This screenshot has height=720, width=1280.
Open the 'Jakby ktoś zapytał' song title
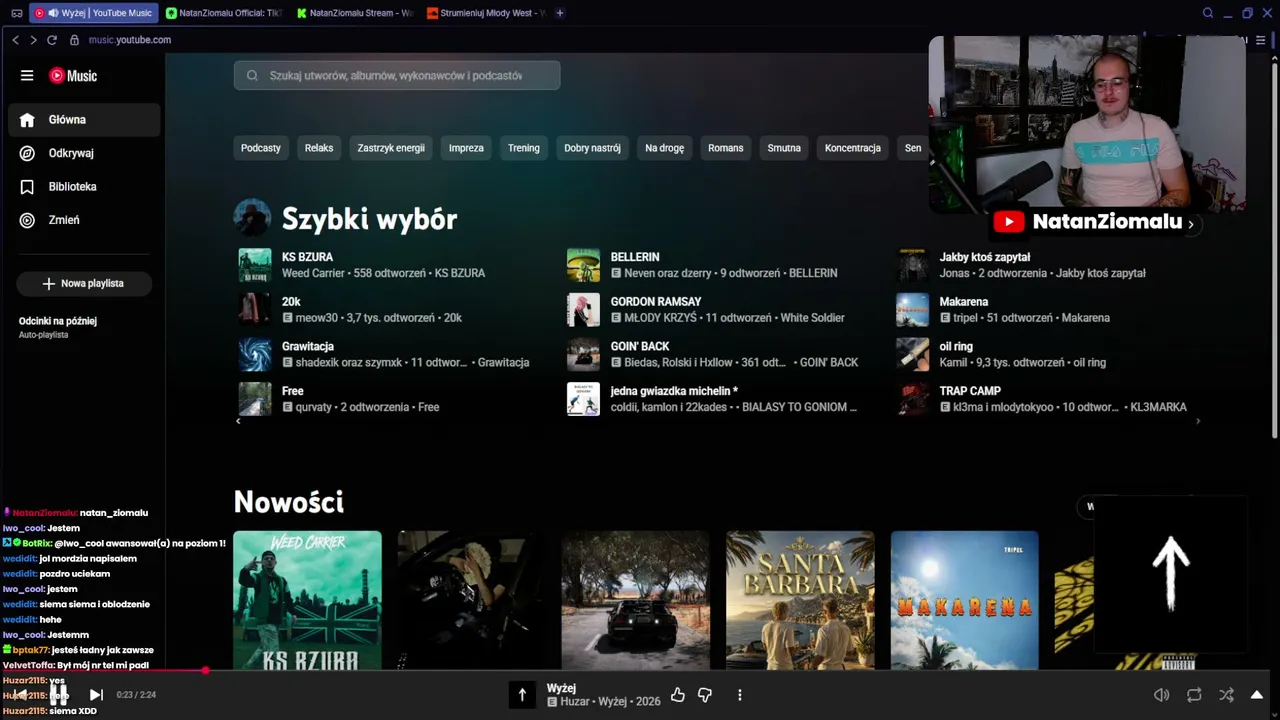(985, 257)
